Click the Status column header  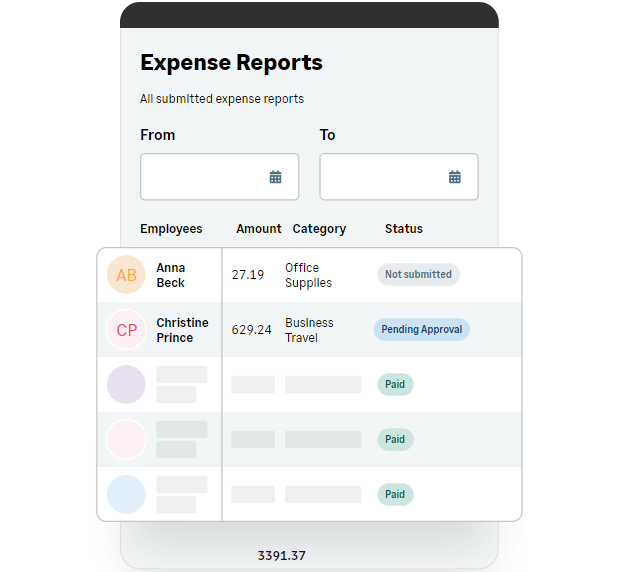click(x=404, y=229)
